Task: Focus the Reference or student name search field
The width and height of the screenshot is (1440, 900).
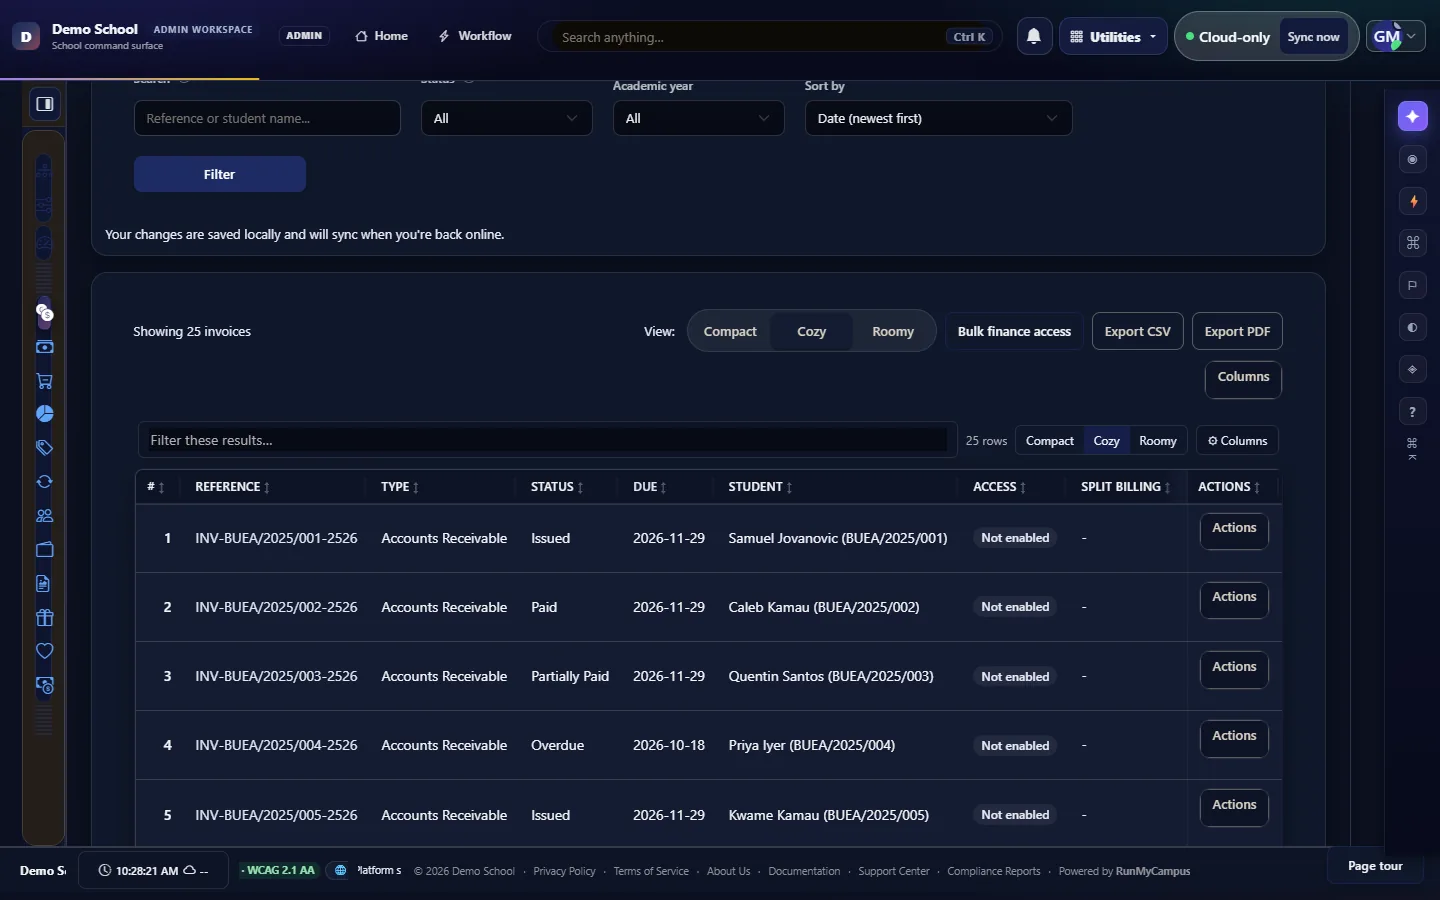Action: tap(267, 118)
